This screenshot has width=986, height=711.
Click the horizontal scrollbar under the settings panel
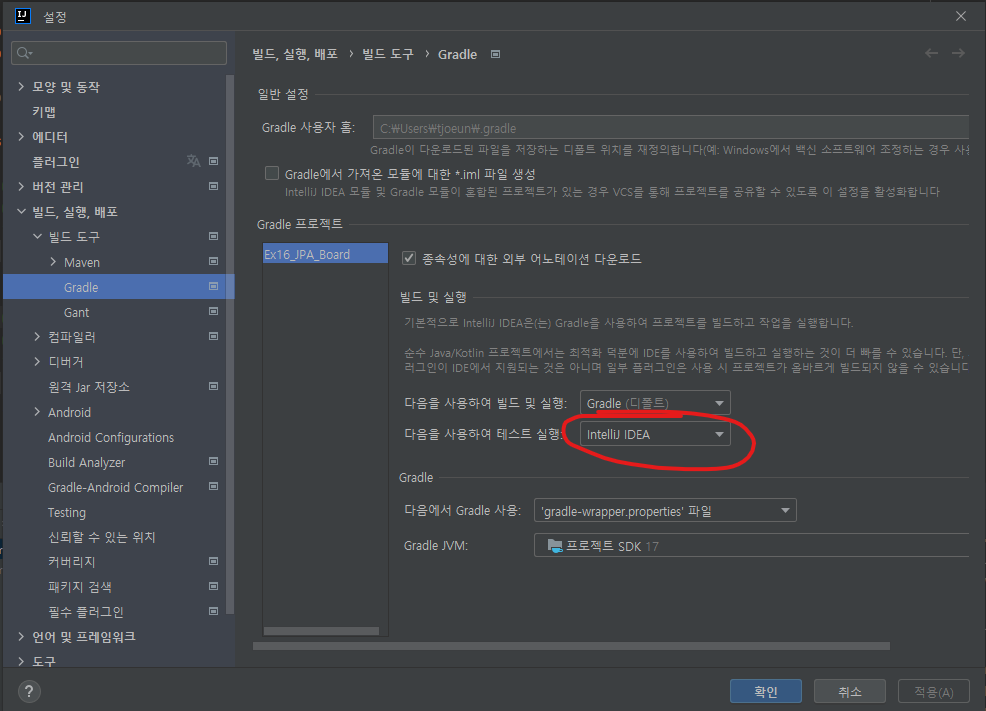pos(571,646)
